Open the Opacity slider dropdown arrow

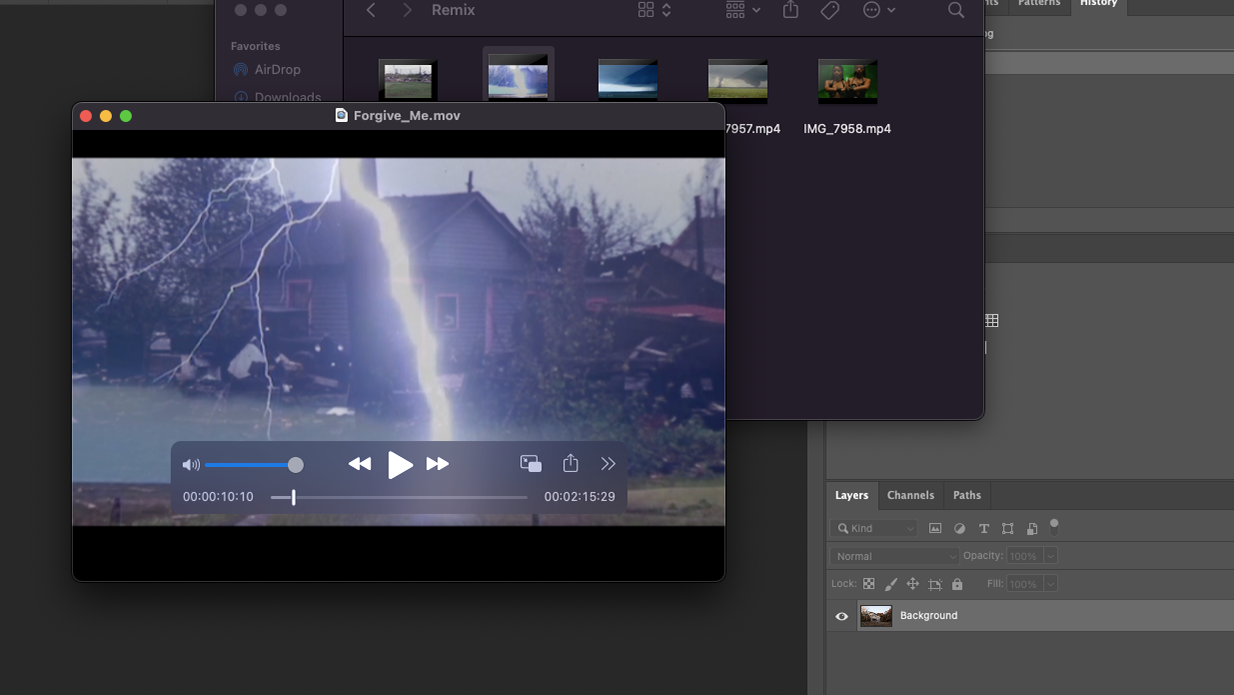1050,556
